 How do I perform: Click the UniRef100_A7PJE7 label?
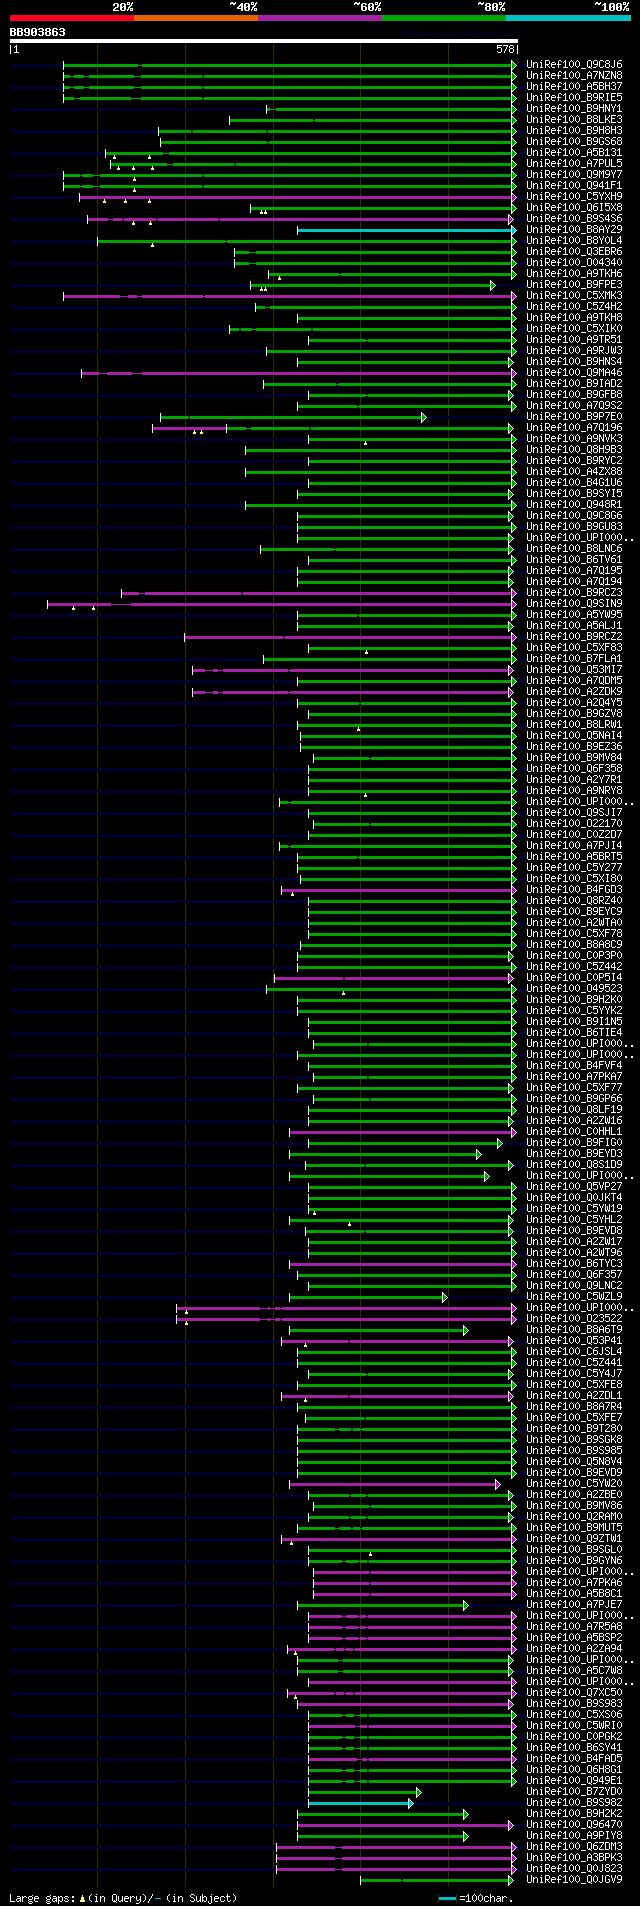574,1605
